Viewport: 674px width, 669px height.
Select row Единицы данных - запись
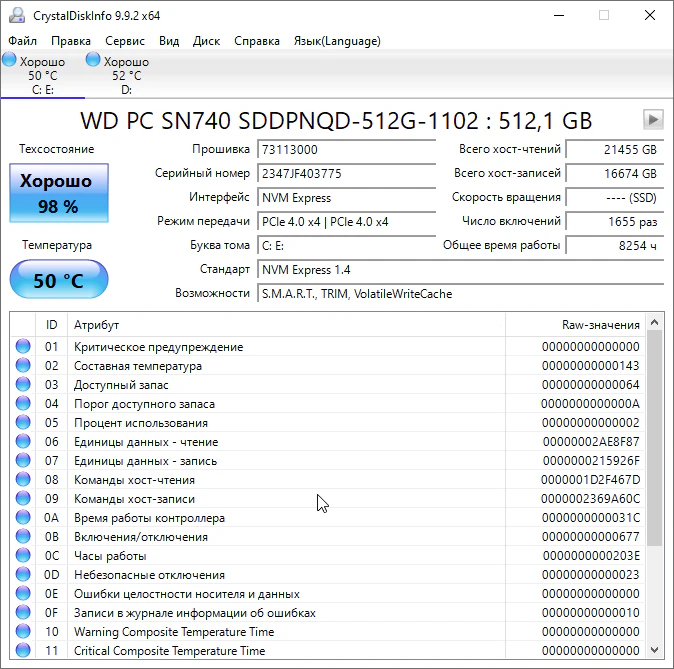point(328,460)
